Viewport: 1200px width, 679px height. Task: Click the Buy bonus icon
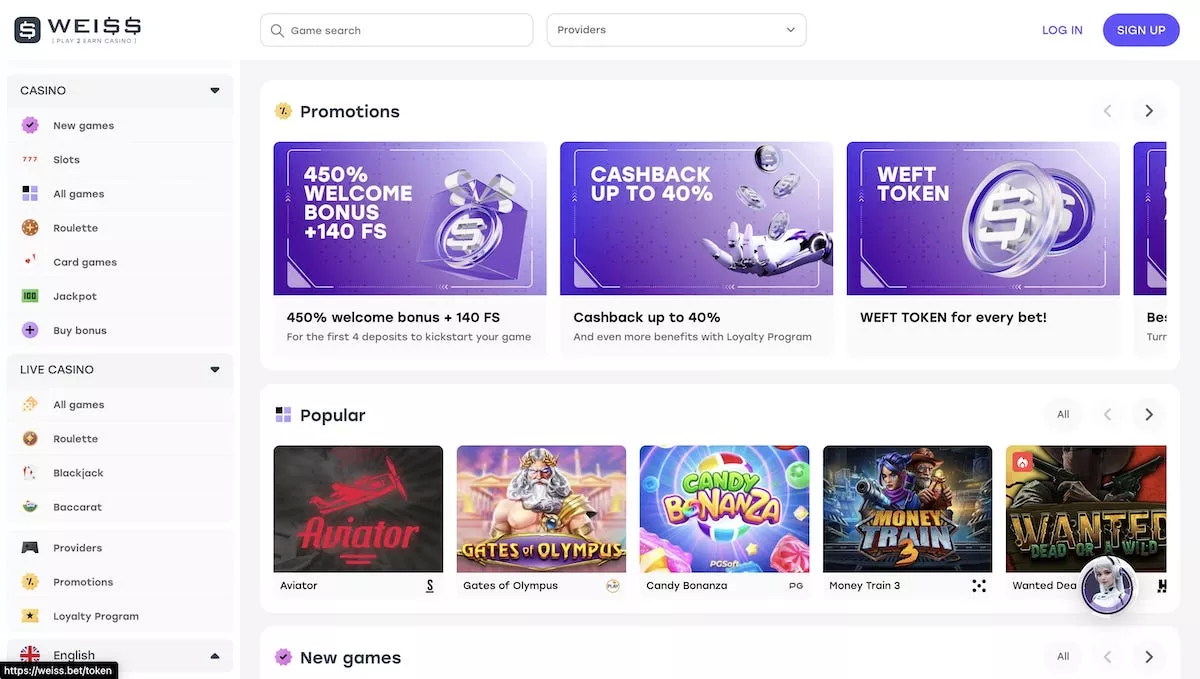[x=30, y=329]
